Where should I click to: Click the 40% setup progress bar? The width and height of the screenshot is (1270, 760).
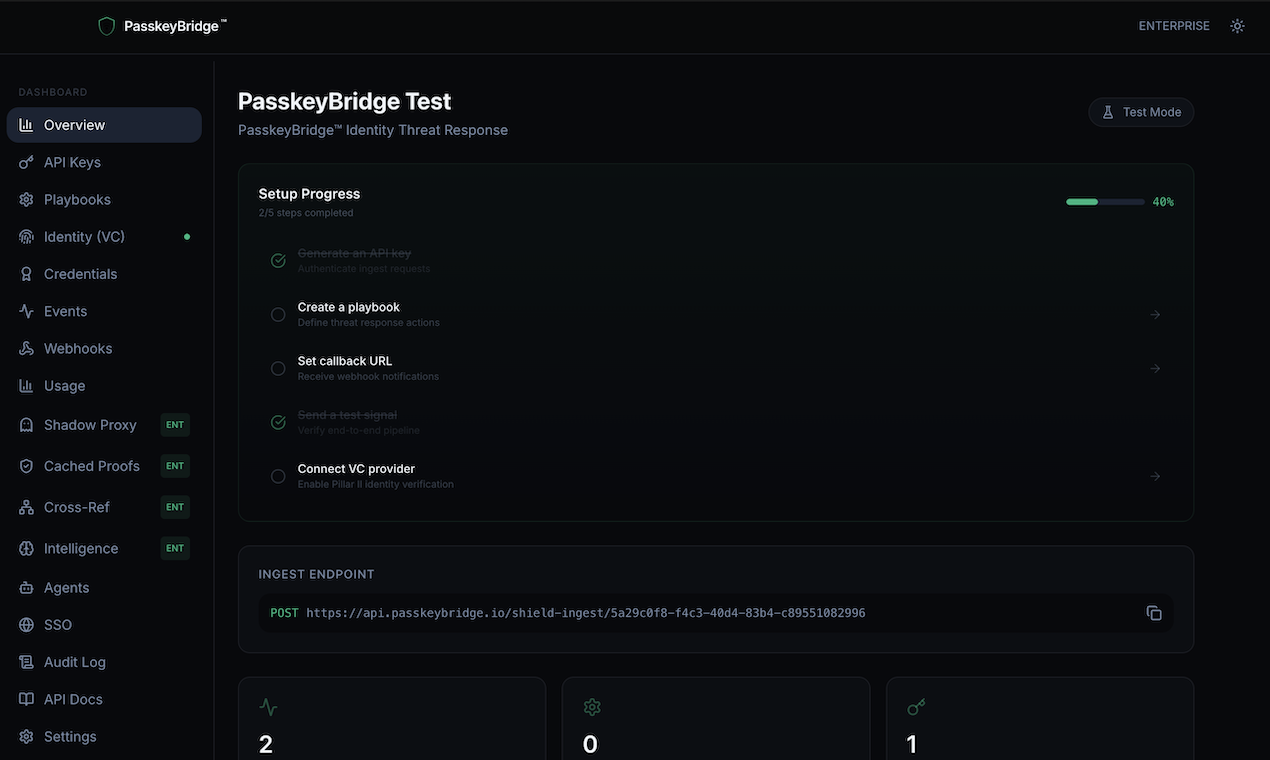(x=1104, y=201)
